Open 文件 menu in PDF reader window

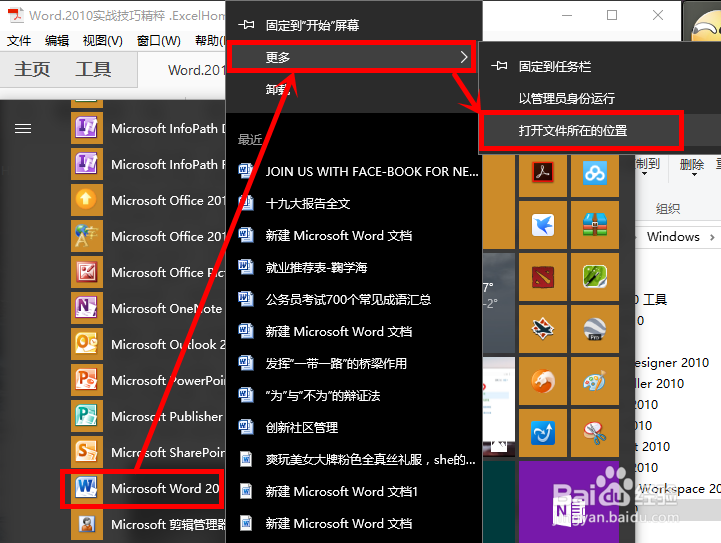[19, 41]
